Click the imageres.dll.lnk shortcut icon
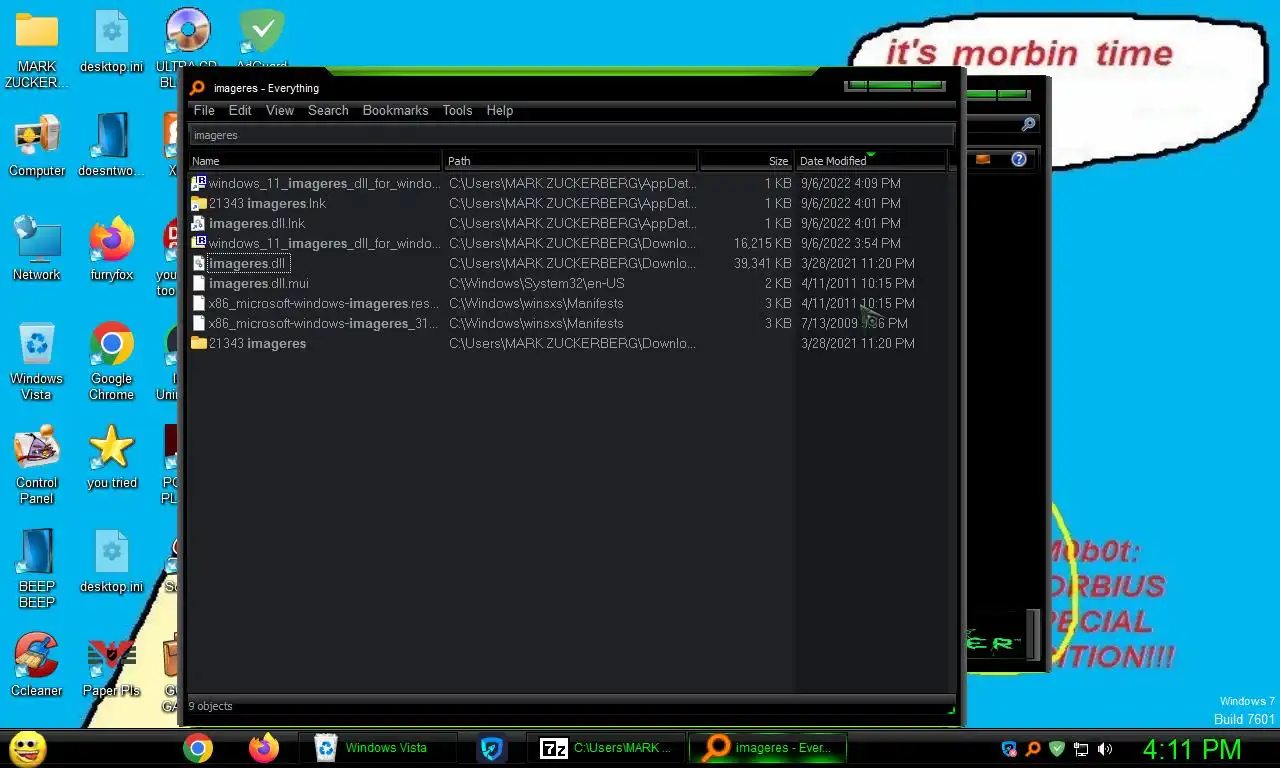The width and height of the screenshot is (1280, 768). point(198,223)
